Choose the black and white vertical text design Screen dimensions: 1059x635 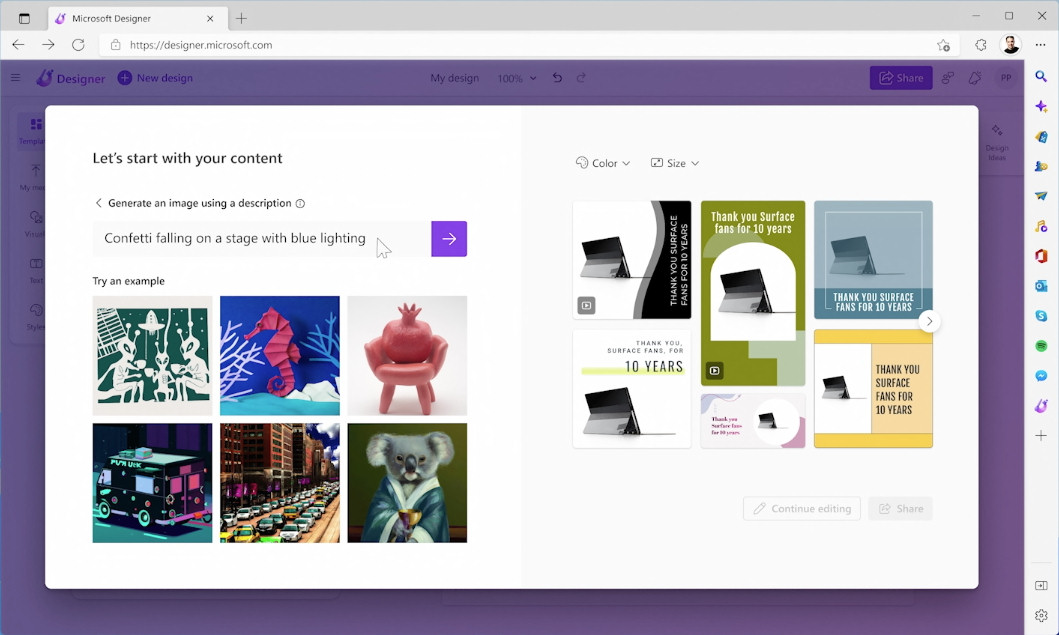click(632, 259)
